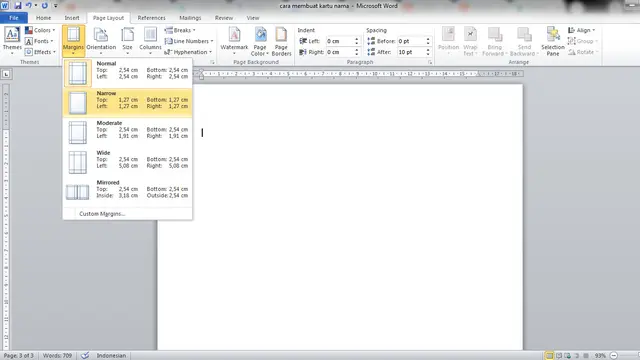
Task: Adjust Spacing After stepper arrows
Action: pos(428,52)
